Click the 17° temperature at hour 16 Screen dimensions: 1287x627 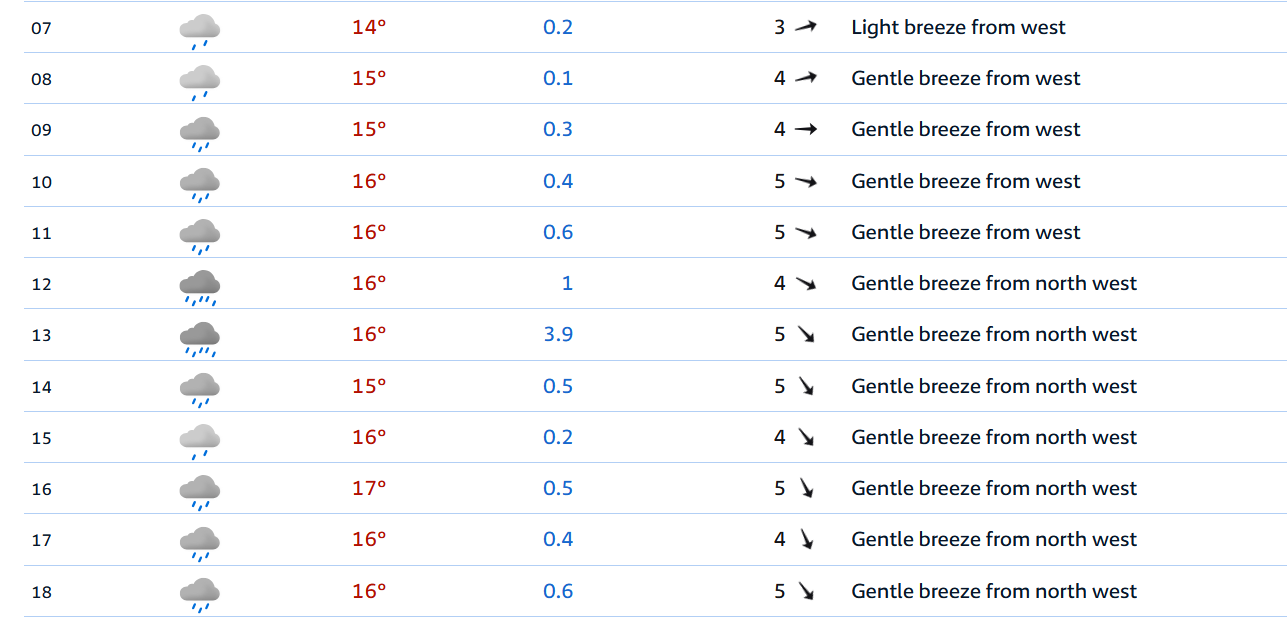click(x=369, y=488)
